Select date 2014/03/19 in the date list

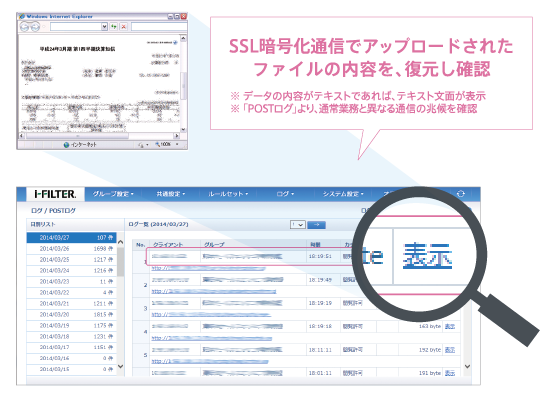[72, 325]
